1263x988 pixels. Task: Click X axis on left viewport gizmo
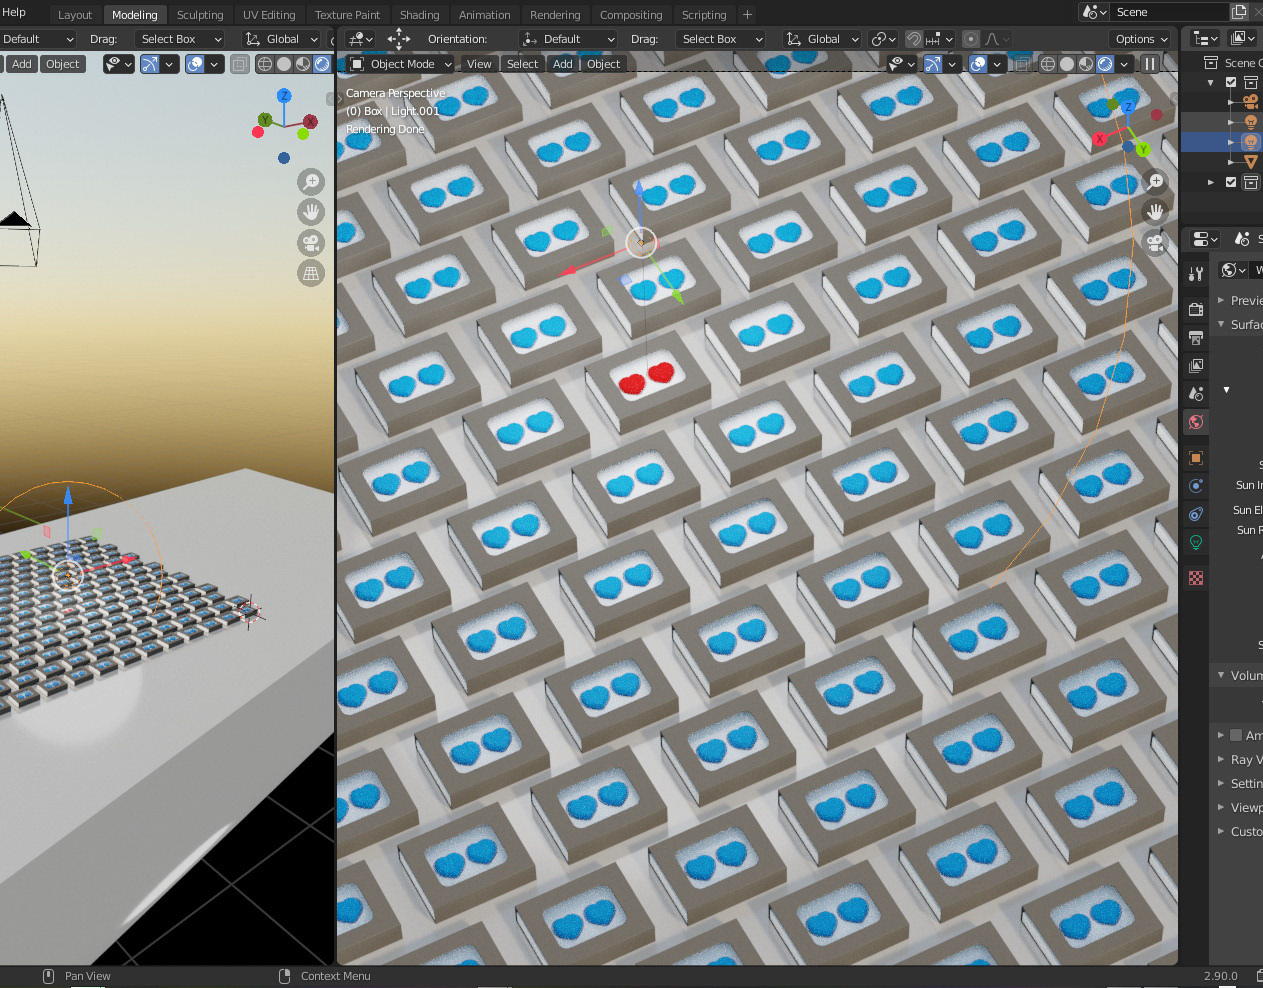tap(310, 122)
